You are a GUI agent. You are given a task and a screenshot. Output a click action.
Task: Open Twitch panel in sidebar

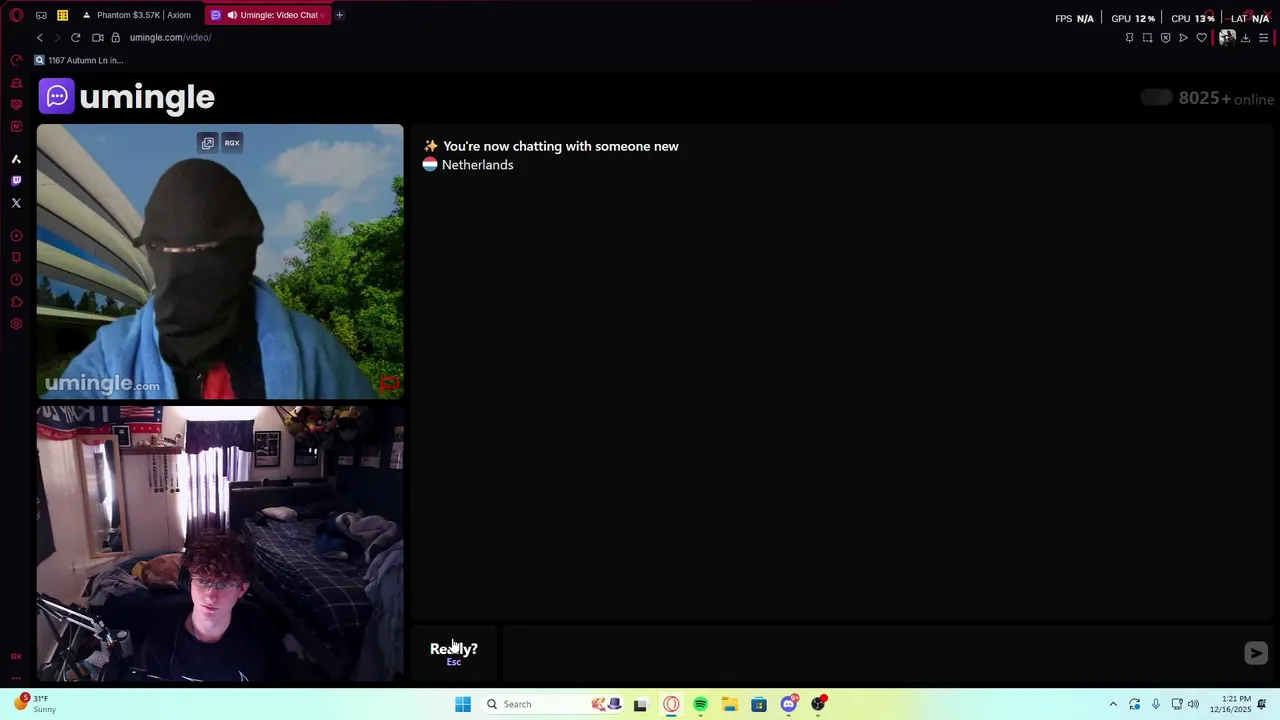tap(16, 181)
